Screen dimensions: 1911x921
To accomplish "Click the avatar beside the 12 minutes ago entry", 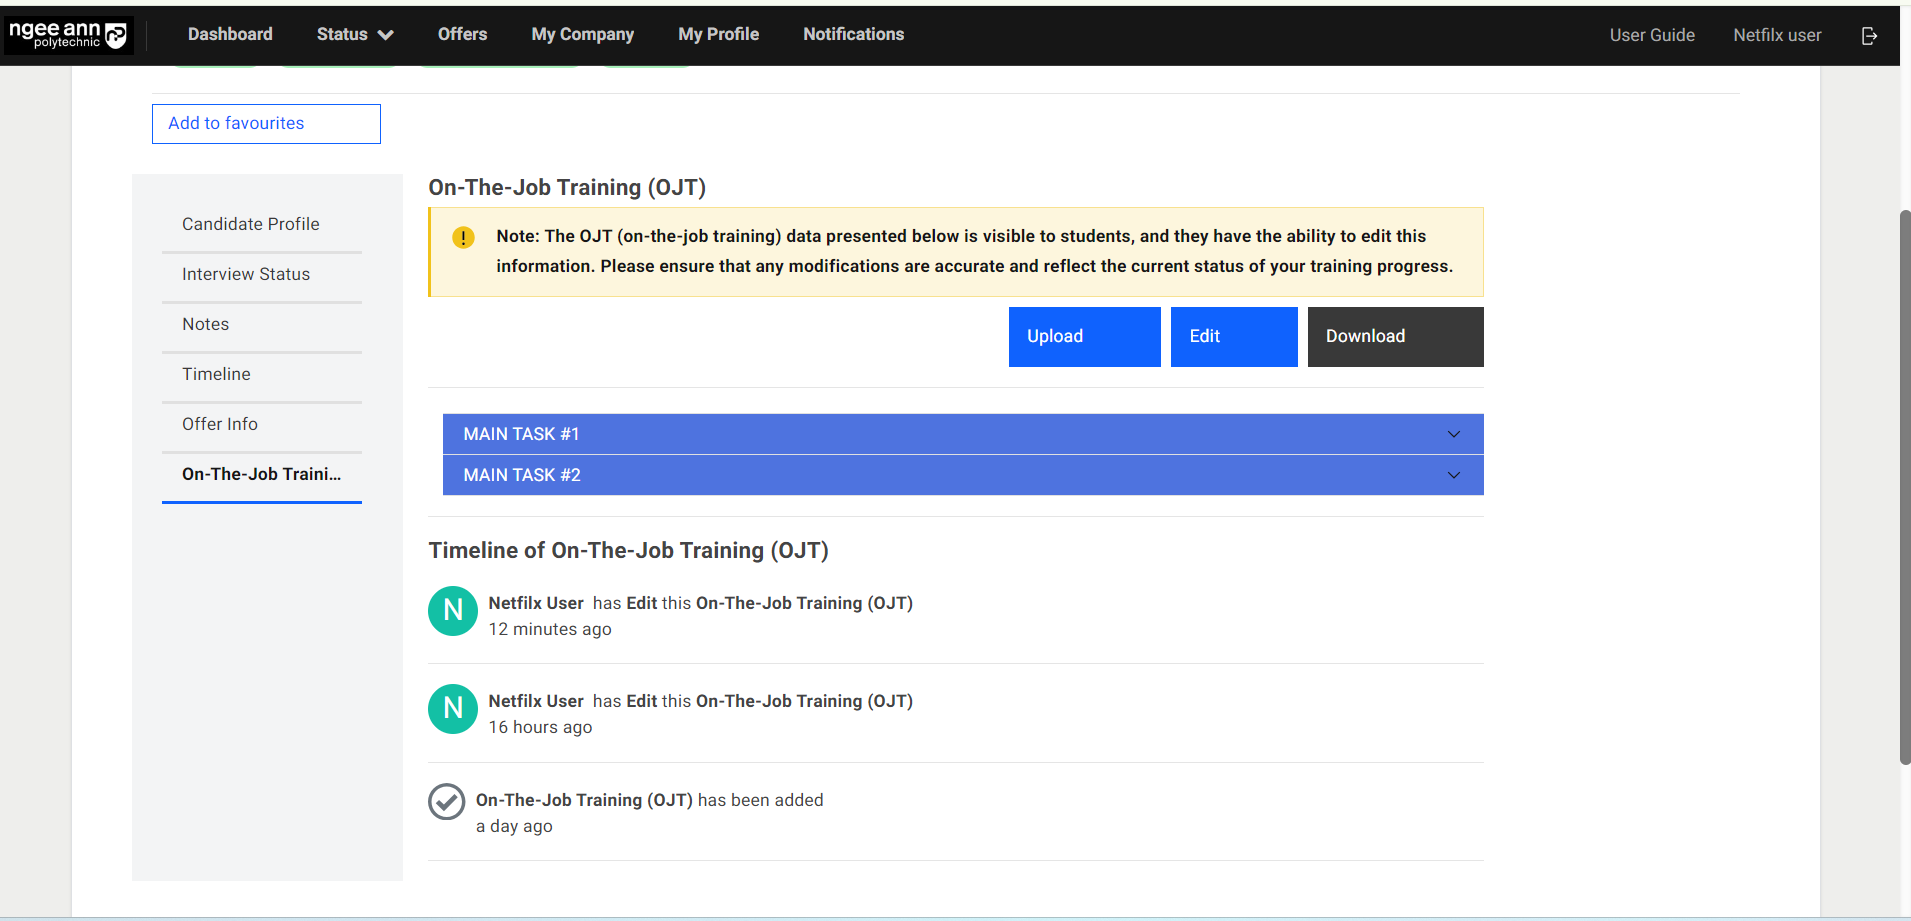I will pyautogui.click(x=453, y=611).
